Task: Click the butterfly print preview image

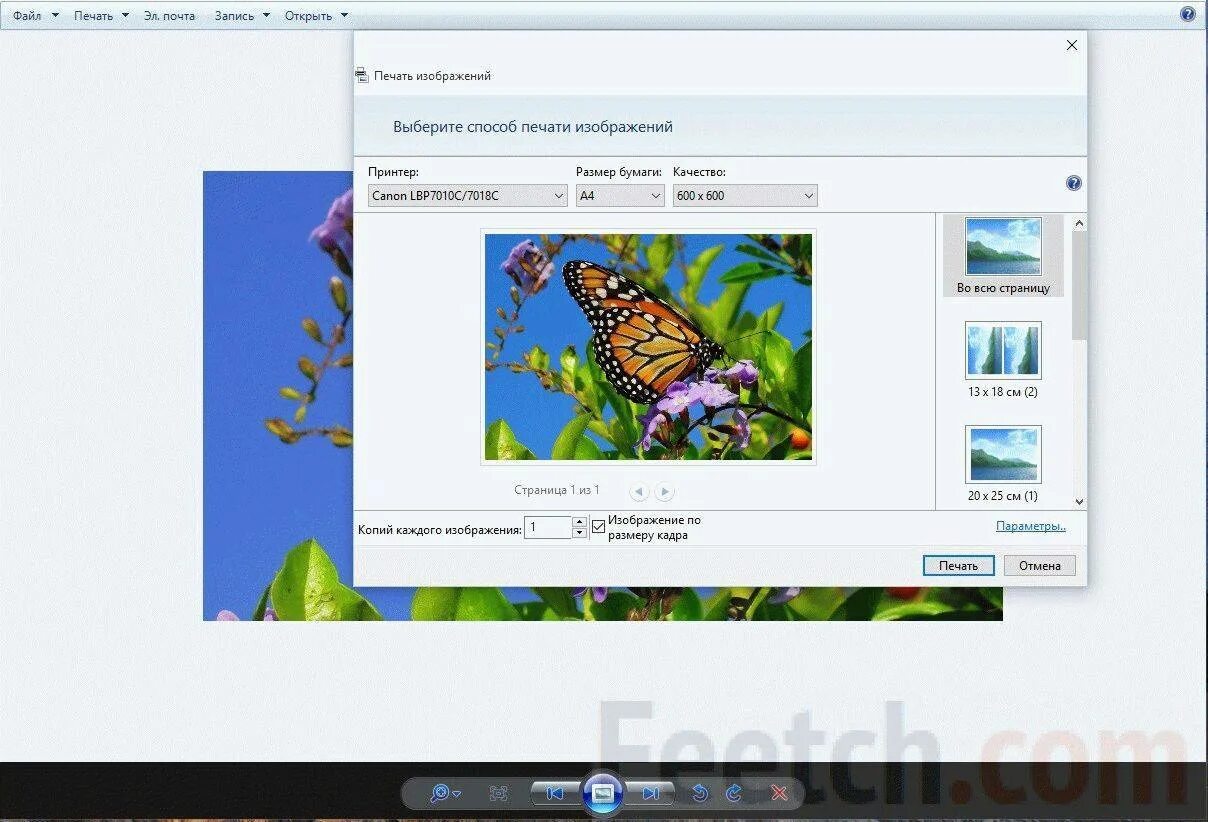Action: (x=648, y=347)
